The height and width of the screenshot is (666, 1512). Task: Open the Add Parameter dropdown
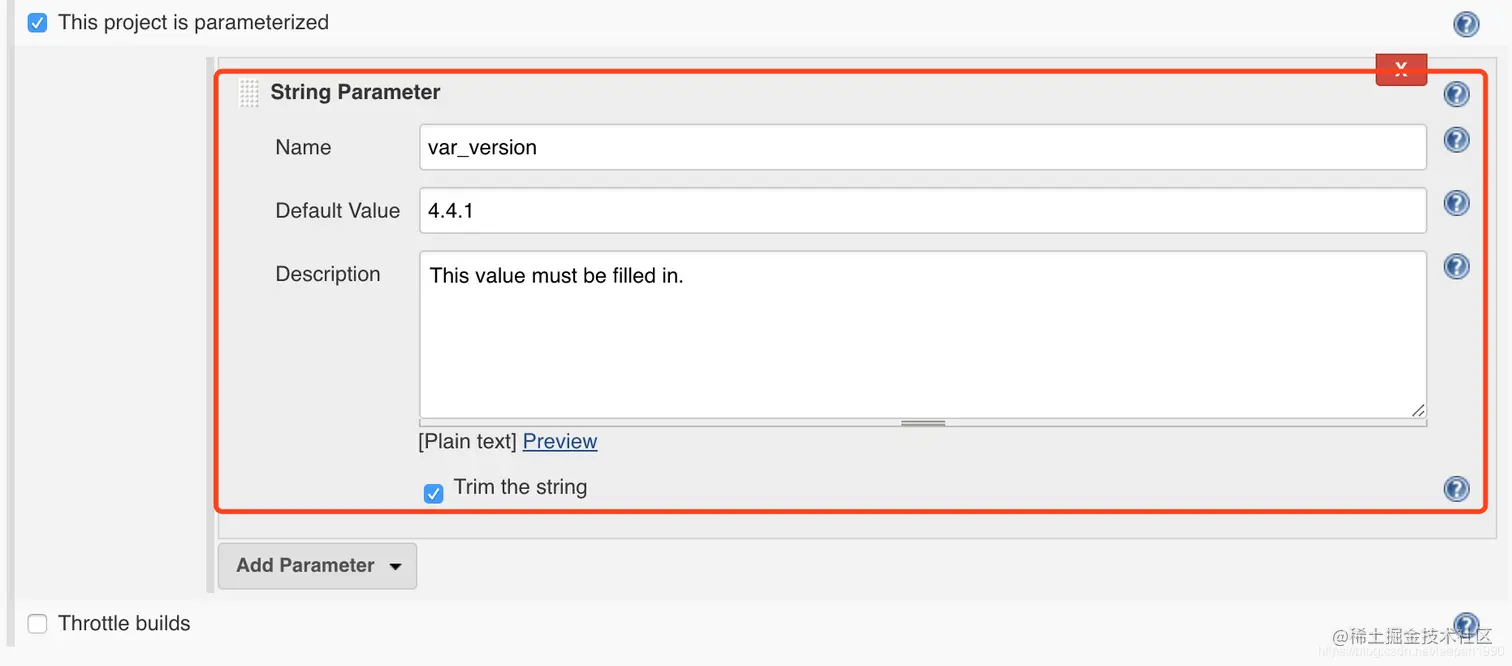tap(317, 565)
